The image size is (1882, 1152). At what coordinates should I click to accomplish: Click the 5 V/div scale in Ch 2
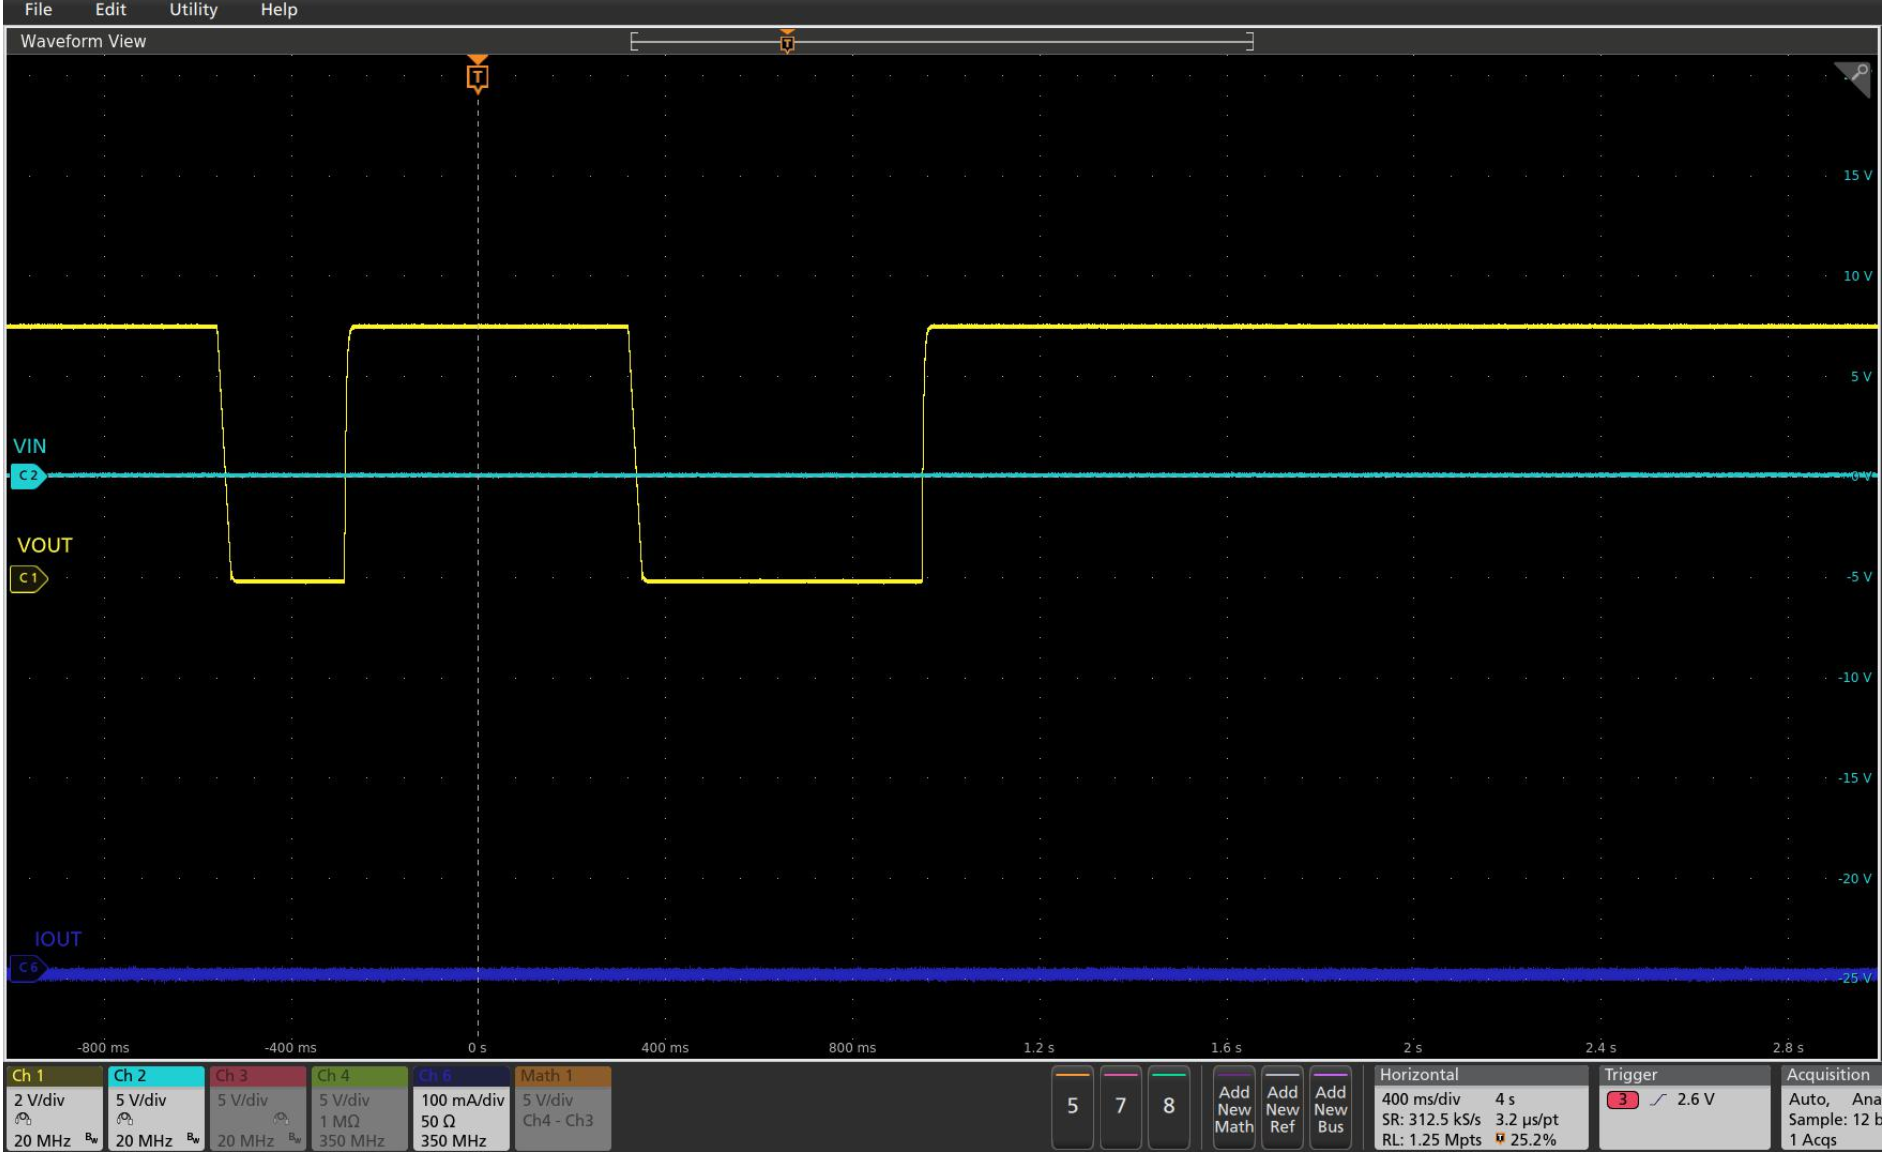[141, 1100]
